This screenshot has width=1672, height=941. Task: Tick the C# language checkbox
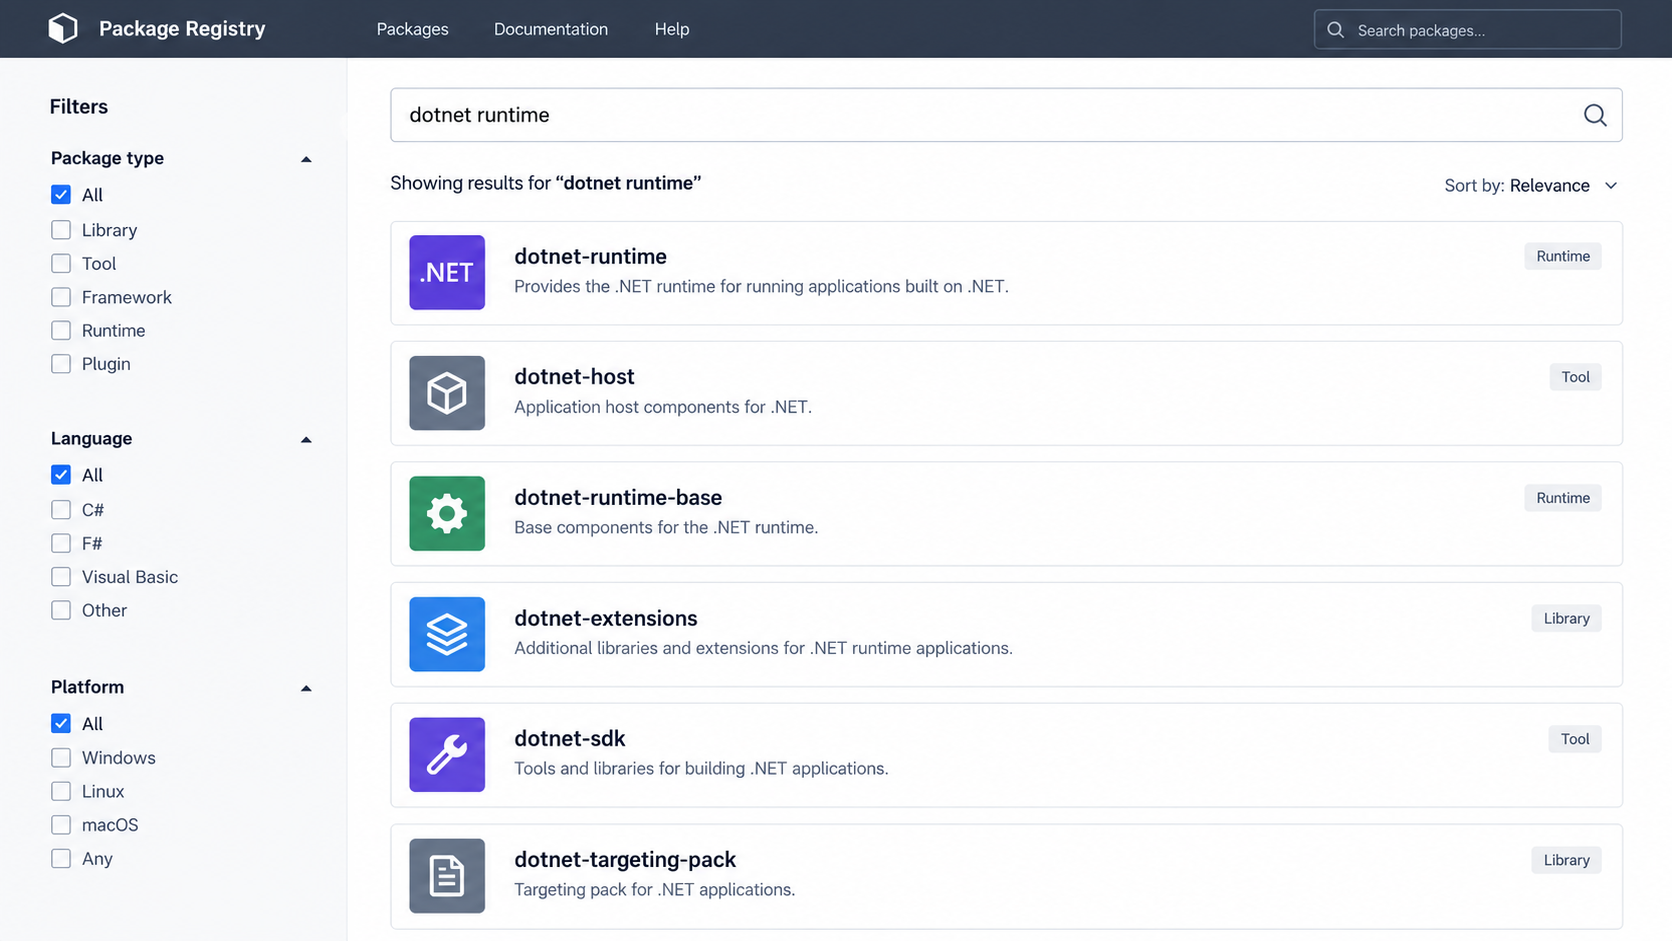point(61,510)
